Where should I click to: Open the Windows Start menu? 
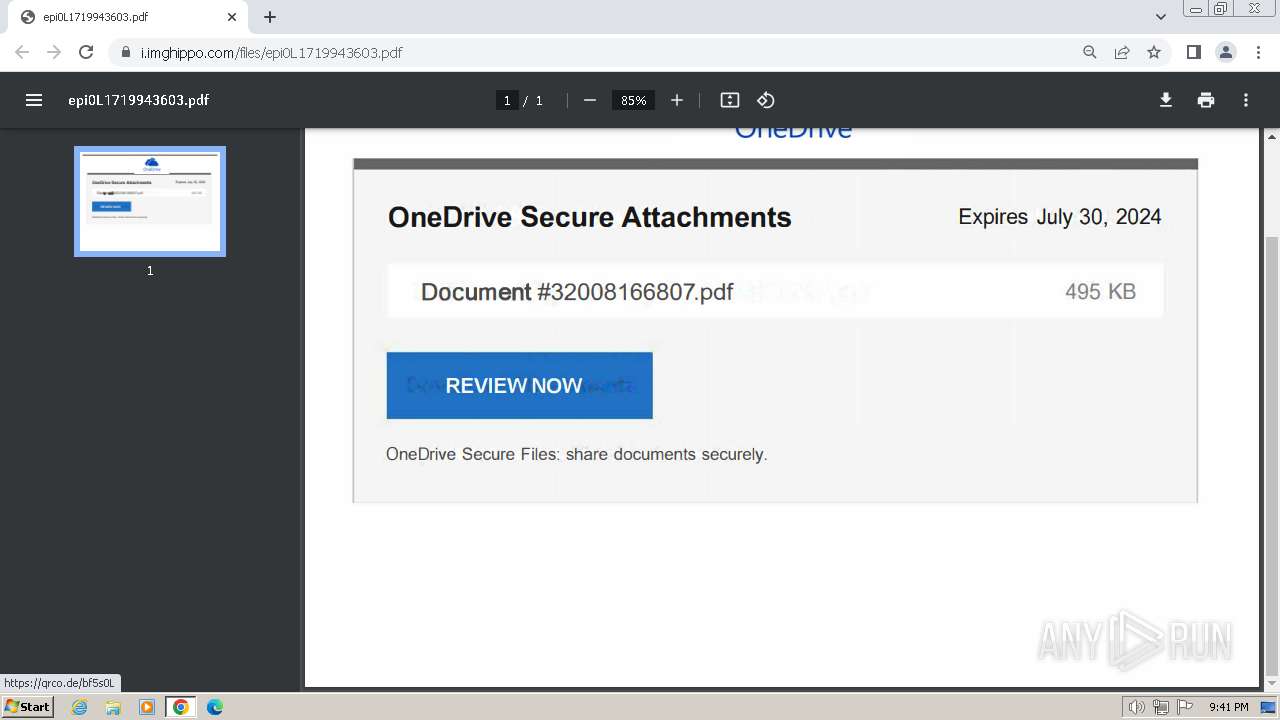27,706
